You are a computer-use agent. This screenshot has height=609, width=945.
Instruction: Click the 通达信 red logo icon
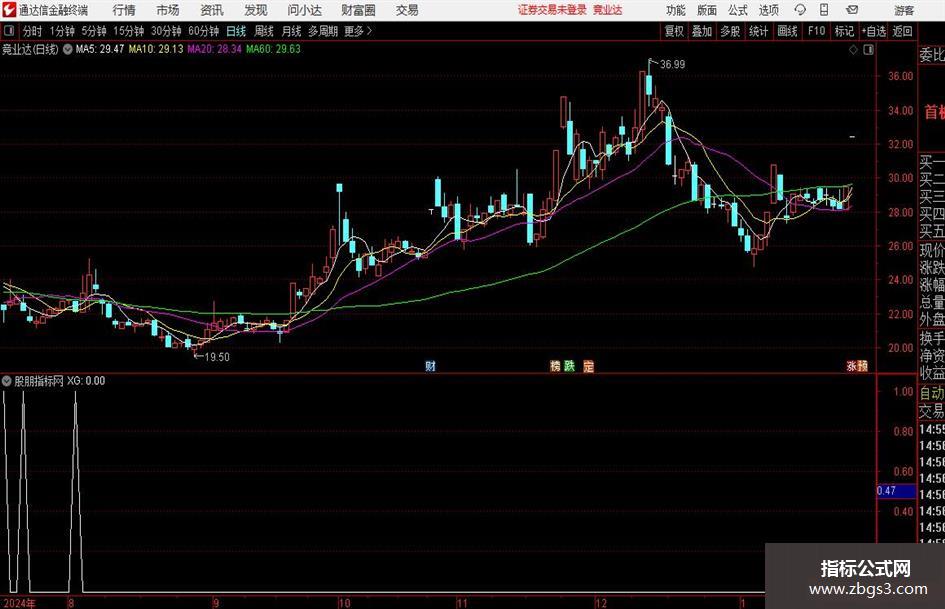click(x=10, y=10)
